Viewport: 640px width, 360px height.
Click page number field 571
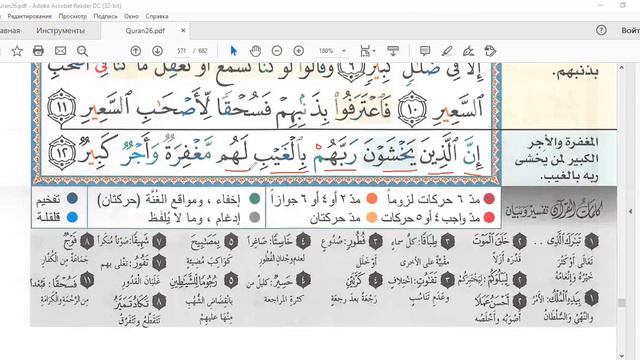click(x=182, y=51)
